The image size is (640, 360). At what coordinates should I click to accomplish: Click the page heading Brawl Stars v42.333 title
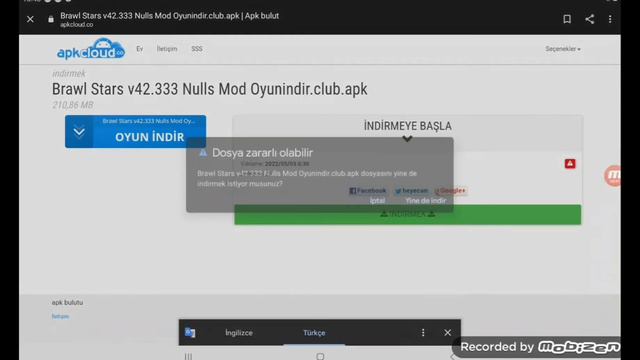[x=209, y=89]
